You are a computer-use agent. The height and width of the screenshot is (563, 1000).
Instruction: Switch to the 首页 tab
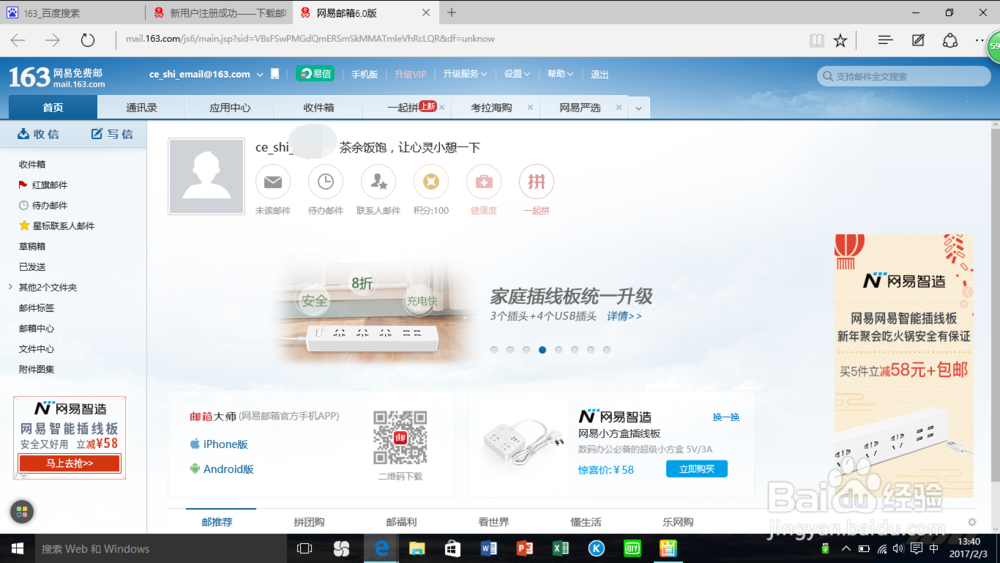click(x=53, y=107)
